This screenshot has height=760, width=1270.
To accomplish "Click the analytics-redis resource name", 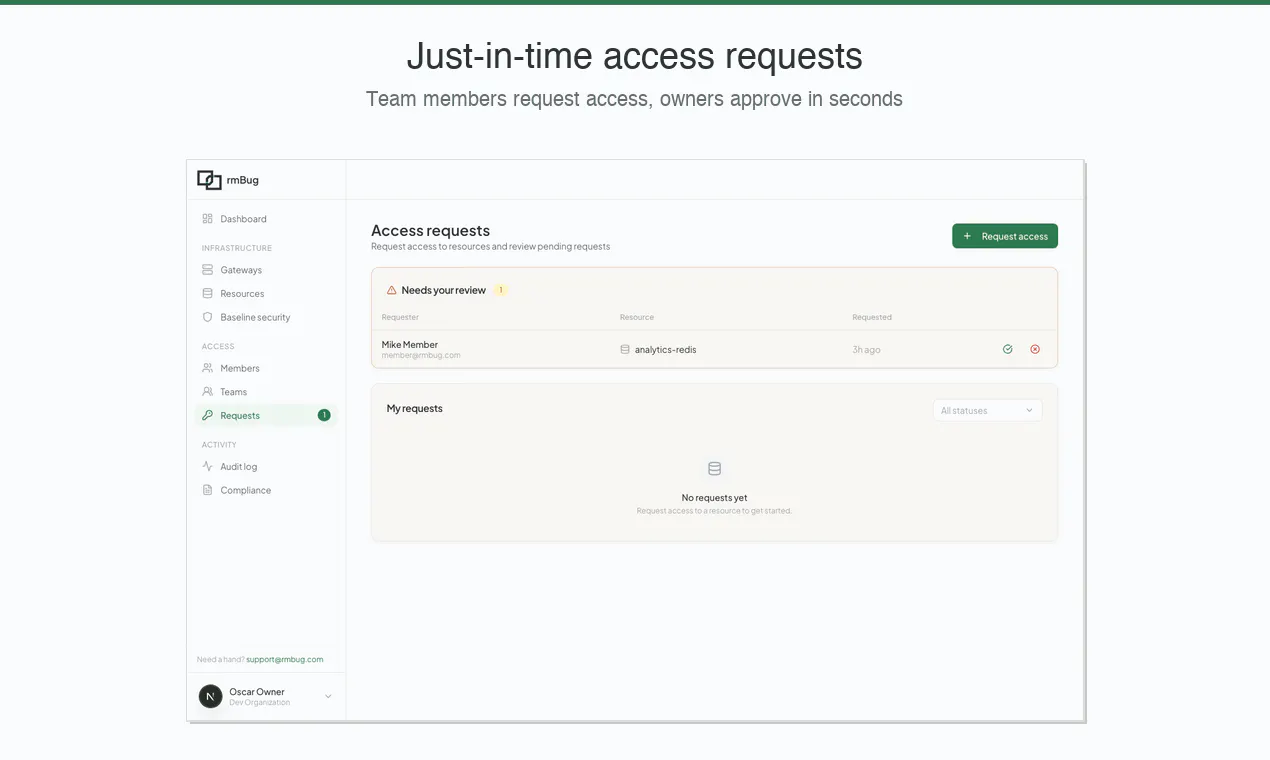I will [666, 349].
